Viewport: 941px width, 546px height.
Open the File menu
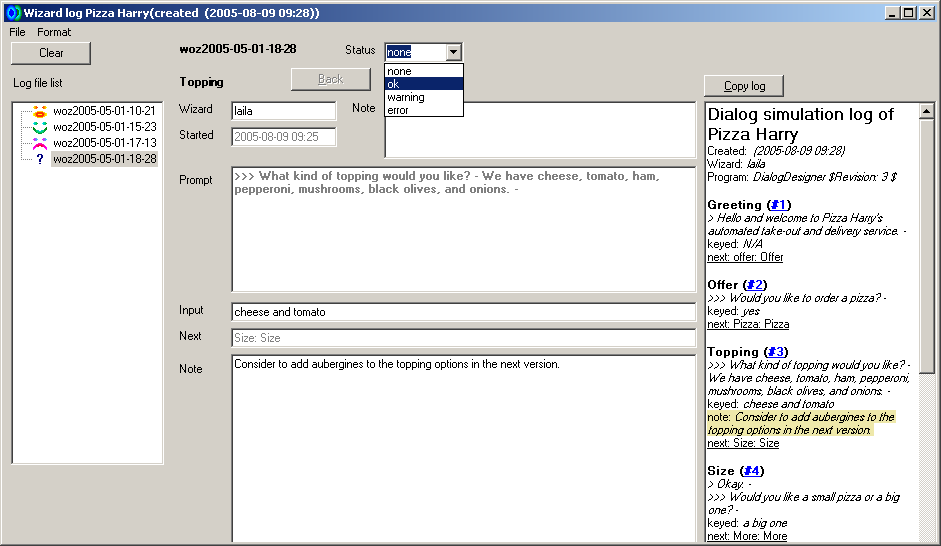(17, 32)
